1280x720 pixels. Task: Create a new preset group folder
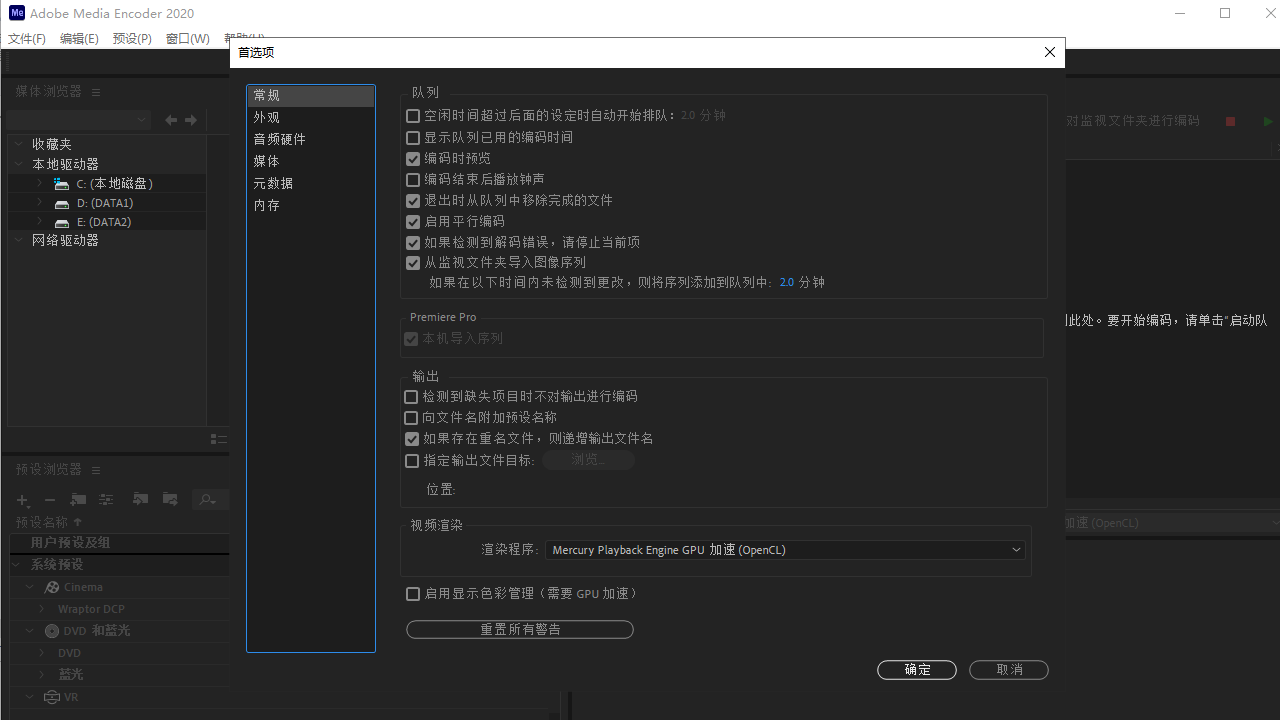[x=78, y=499]
